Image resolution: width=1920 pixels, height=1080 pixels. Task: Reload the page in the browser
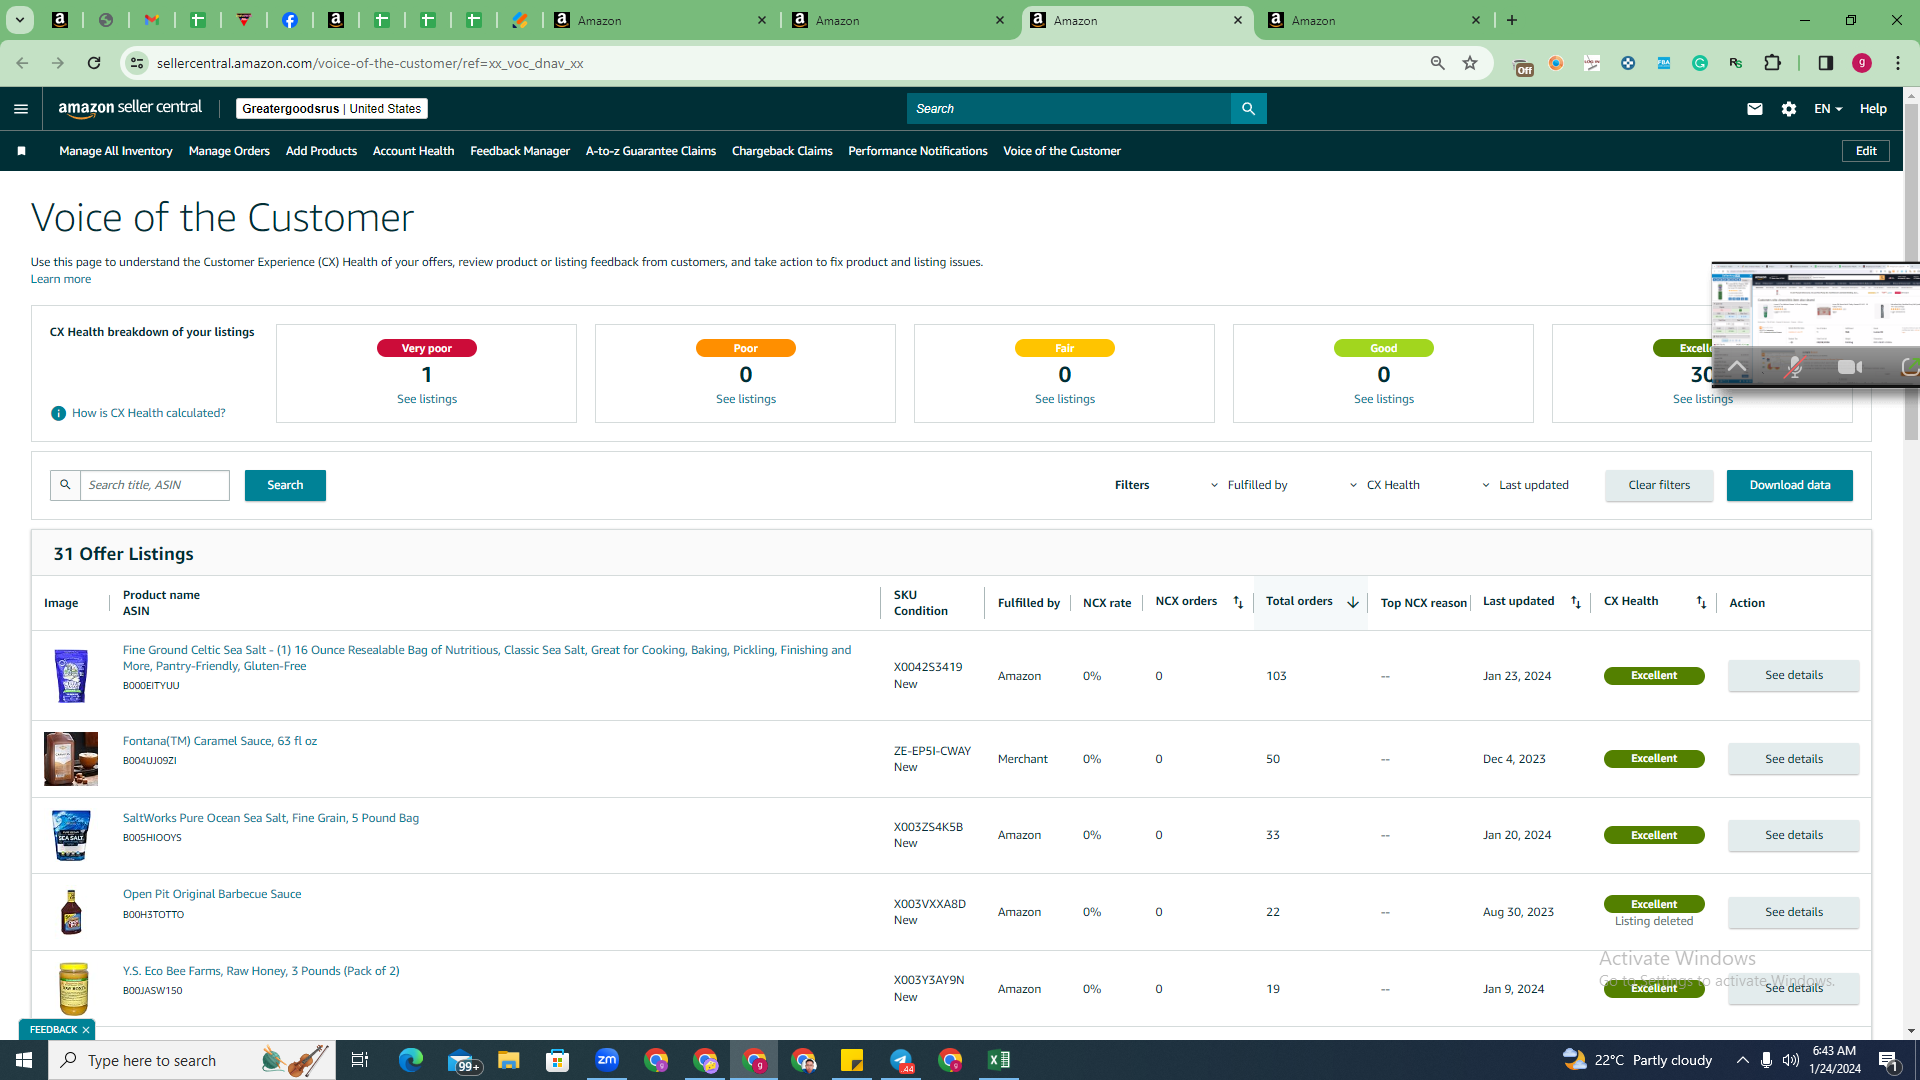(94, 63)
